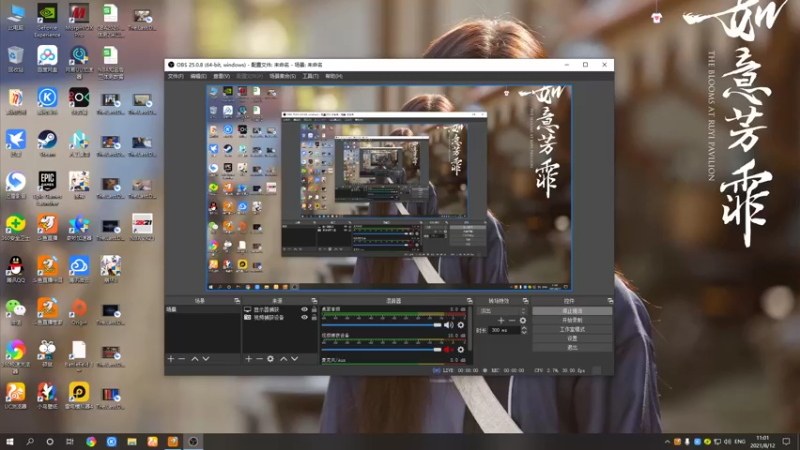Screen dimensions: 800x450
Task: Click the duration field showing 300 ms
Action: click(505, 330)
